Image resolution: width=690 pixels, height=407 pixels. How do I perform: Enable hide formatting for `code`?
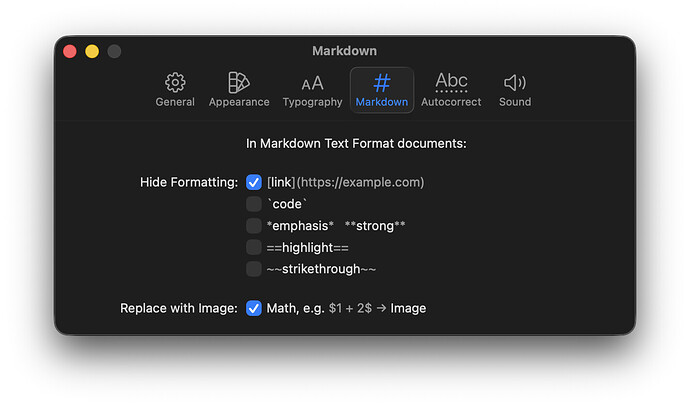254,204
